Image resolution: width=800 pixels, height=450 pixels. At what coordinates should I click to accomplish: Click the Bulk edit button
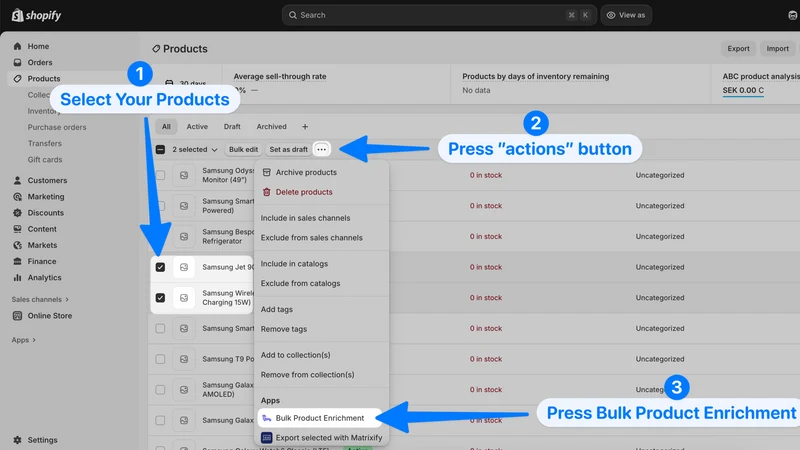coord(243,149)
